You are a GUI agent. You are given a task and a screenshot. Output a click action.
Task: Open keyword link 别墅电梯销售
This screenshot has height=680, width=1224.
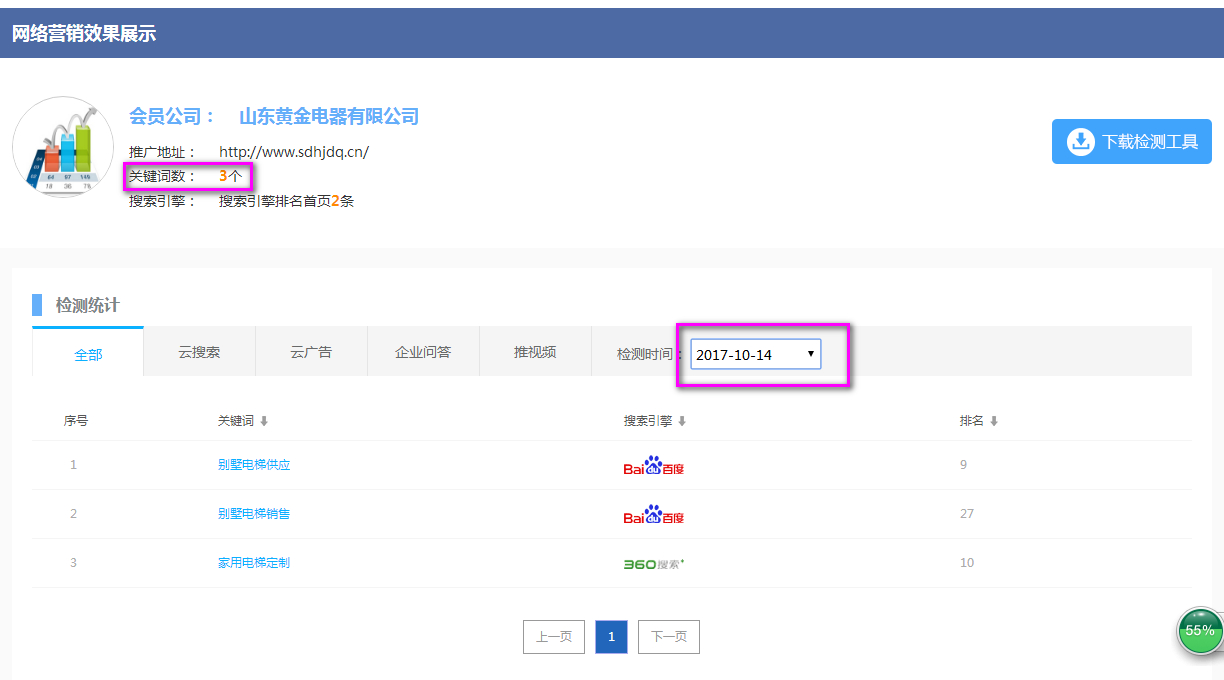254,514
